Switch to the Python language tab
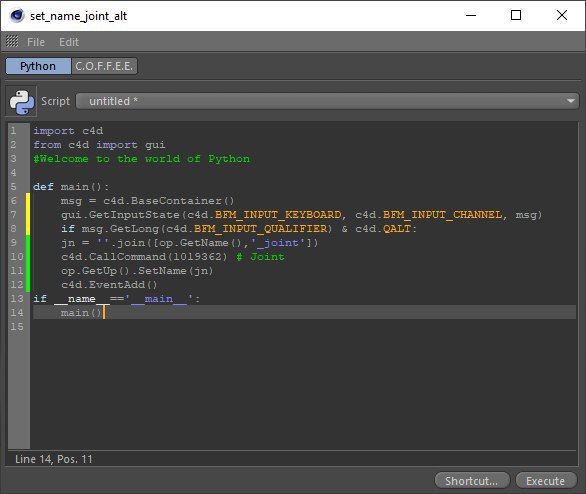 pos(38,66)
